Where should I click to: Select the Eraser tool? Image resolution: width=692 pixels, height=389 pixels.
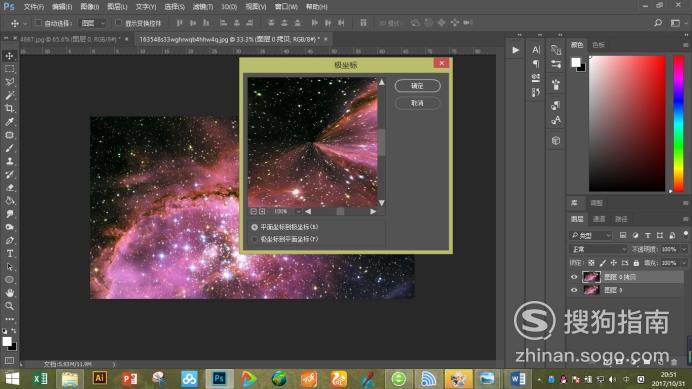pos(9,188)
